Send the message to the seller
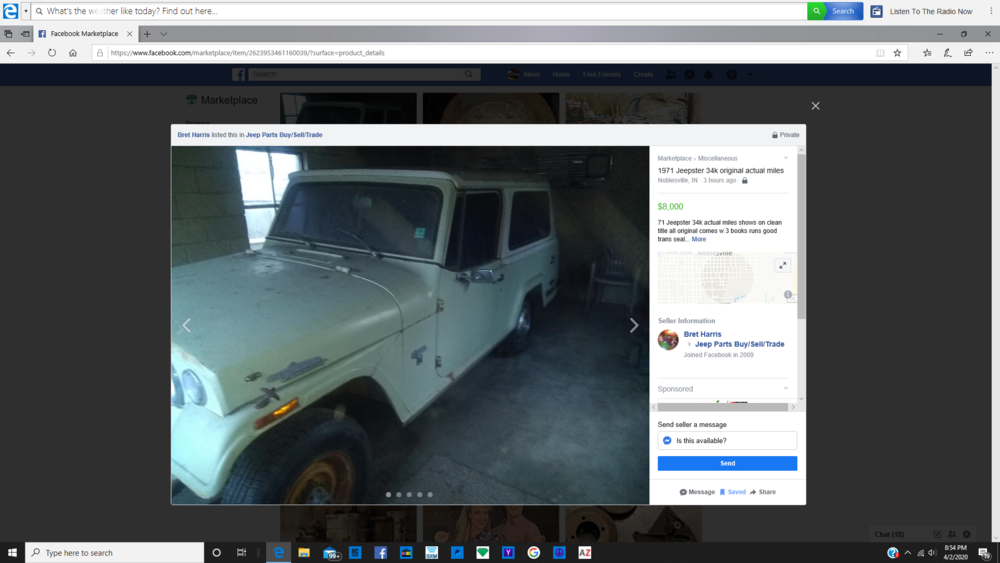 (x=727, y=464)
